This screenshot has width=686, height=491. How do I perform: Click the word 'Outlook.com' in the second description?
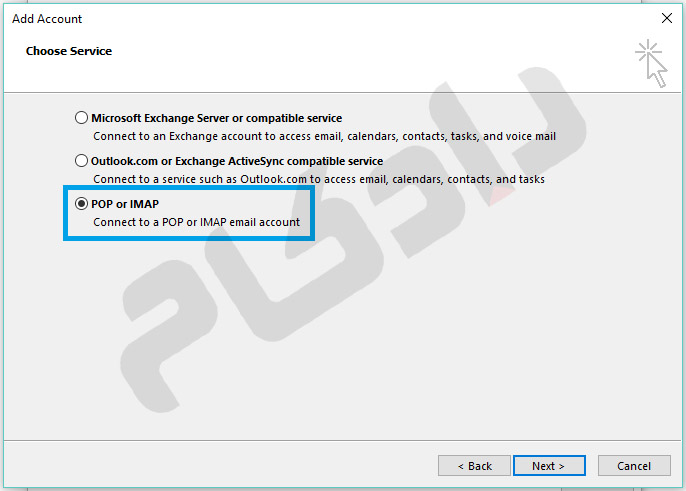pyautogui.click(x=268, y=179)
